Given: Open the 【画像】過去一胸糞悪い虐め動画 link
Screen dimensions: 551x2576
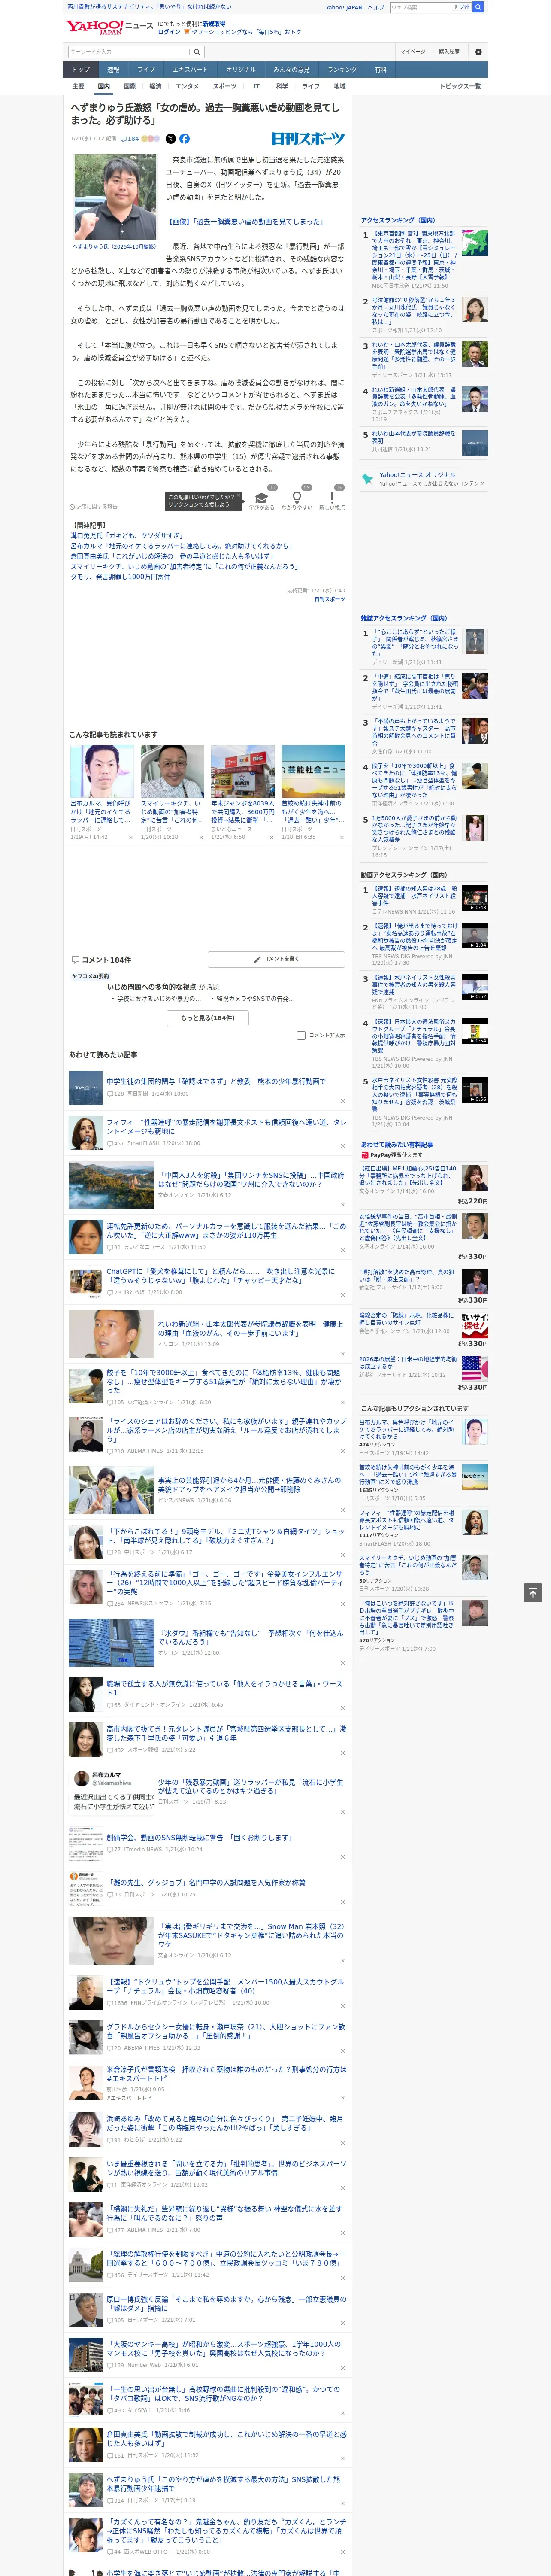Looking at the screenshot, I should coord(245,221).
